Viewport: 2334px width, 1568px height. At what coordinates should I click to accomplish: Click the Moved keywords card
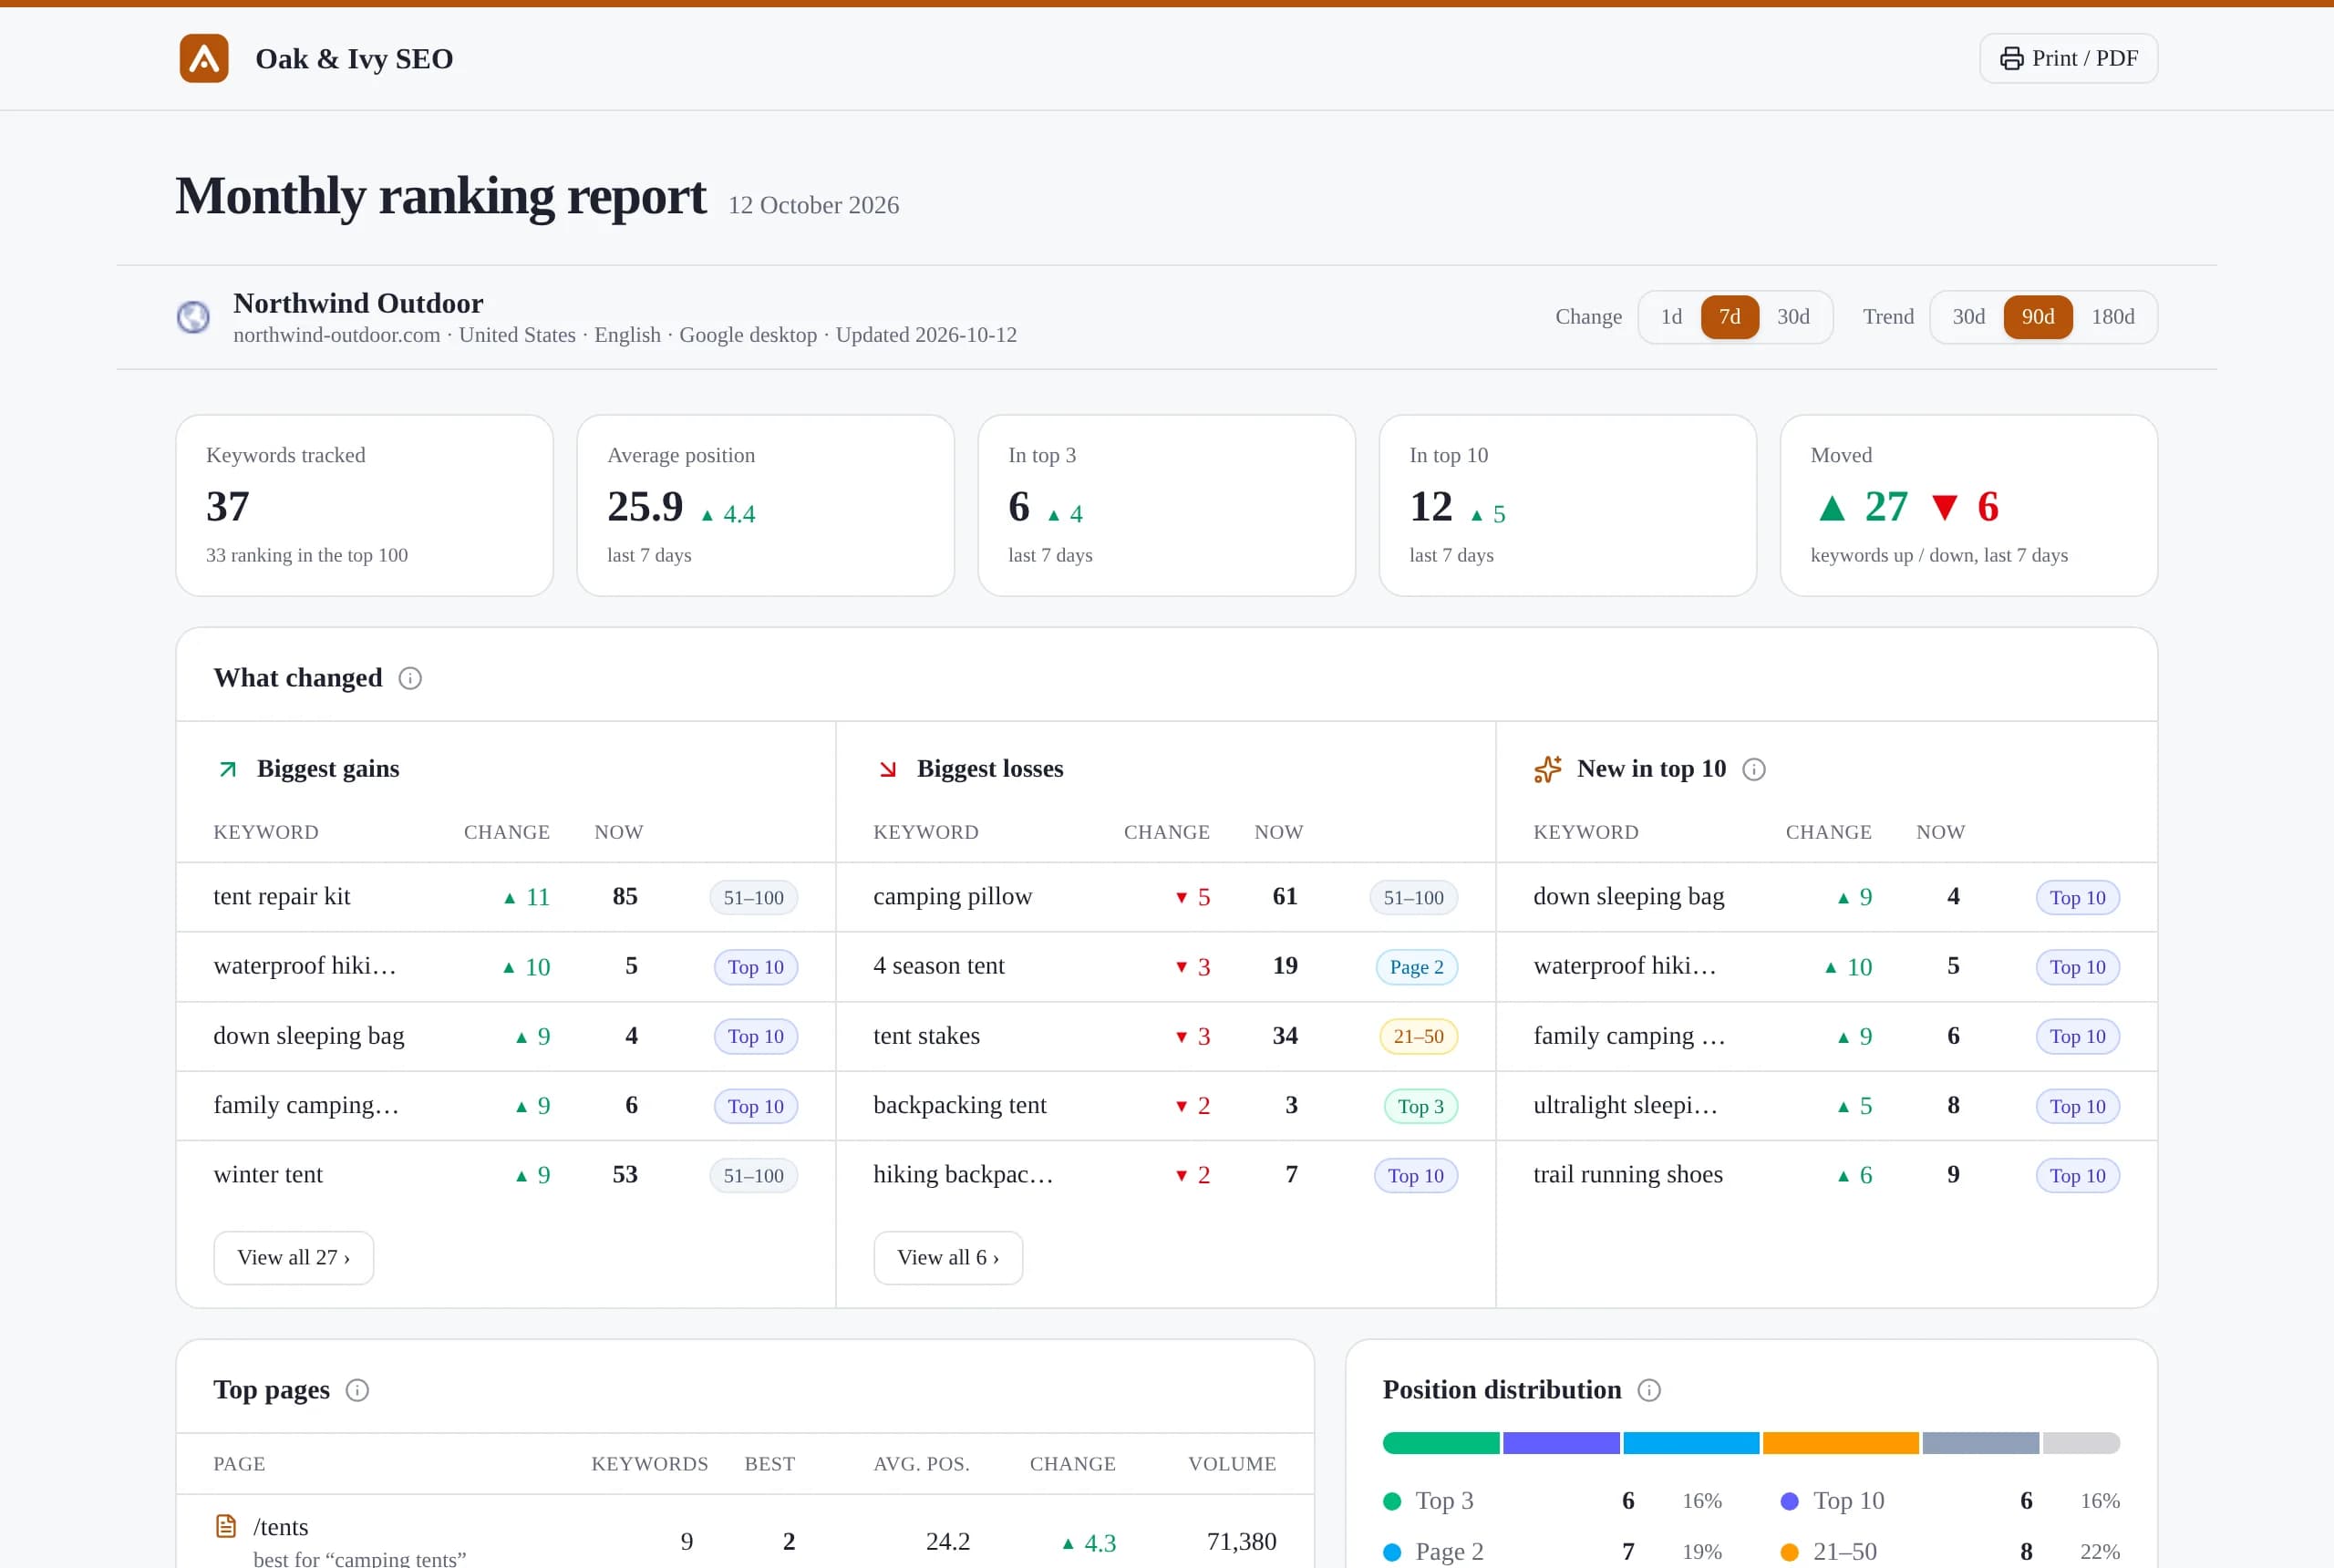click(1969, 506)
